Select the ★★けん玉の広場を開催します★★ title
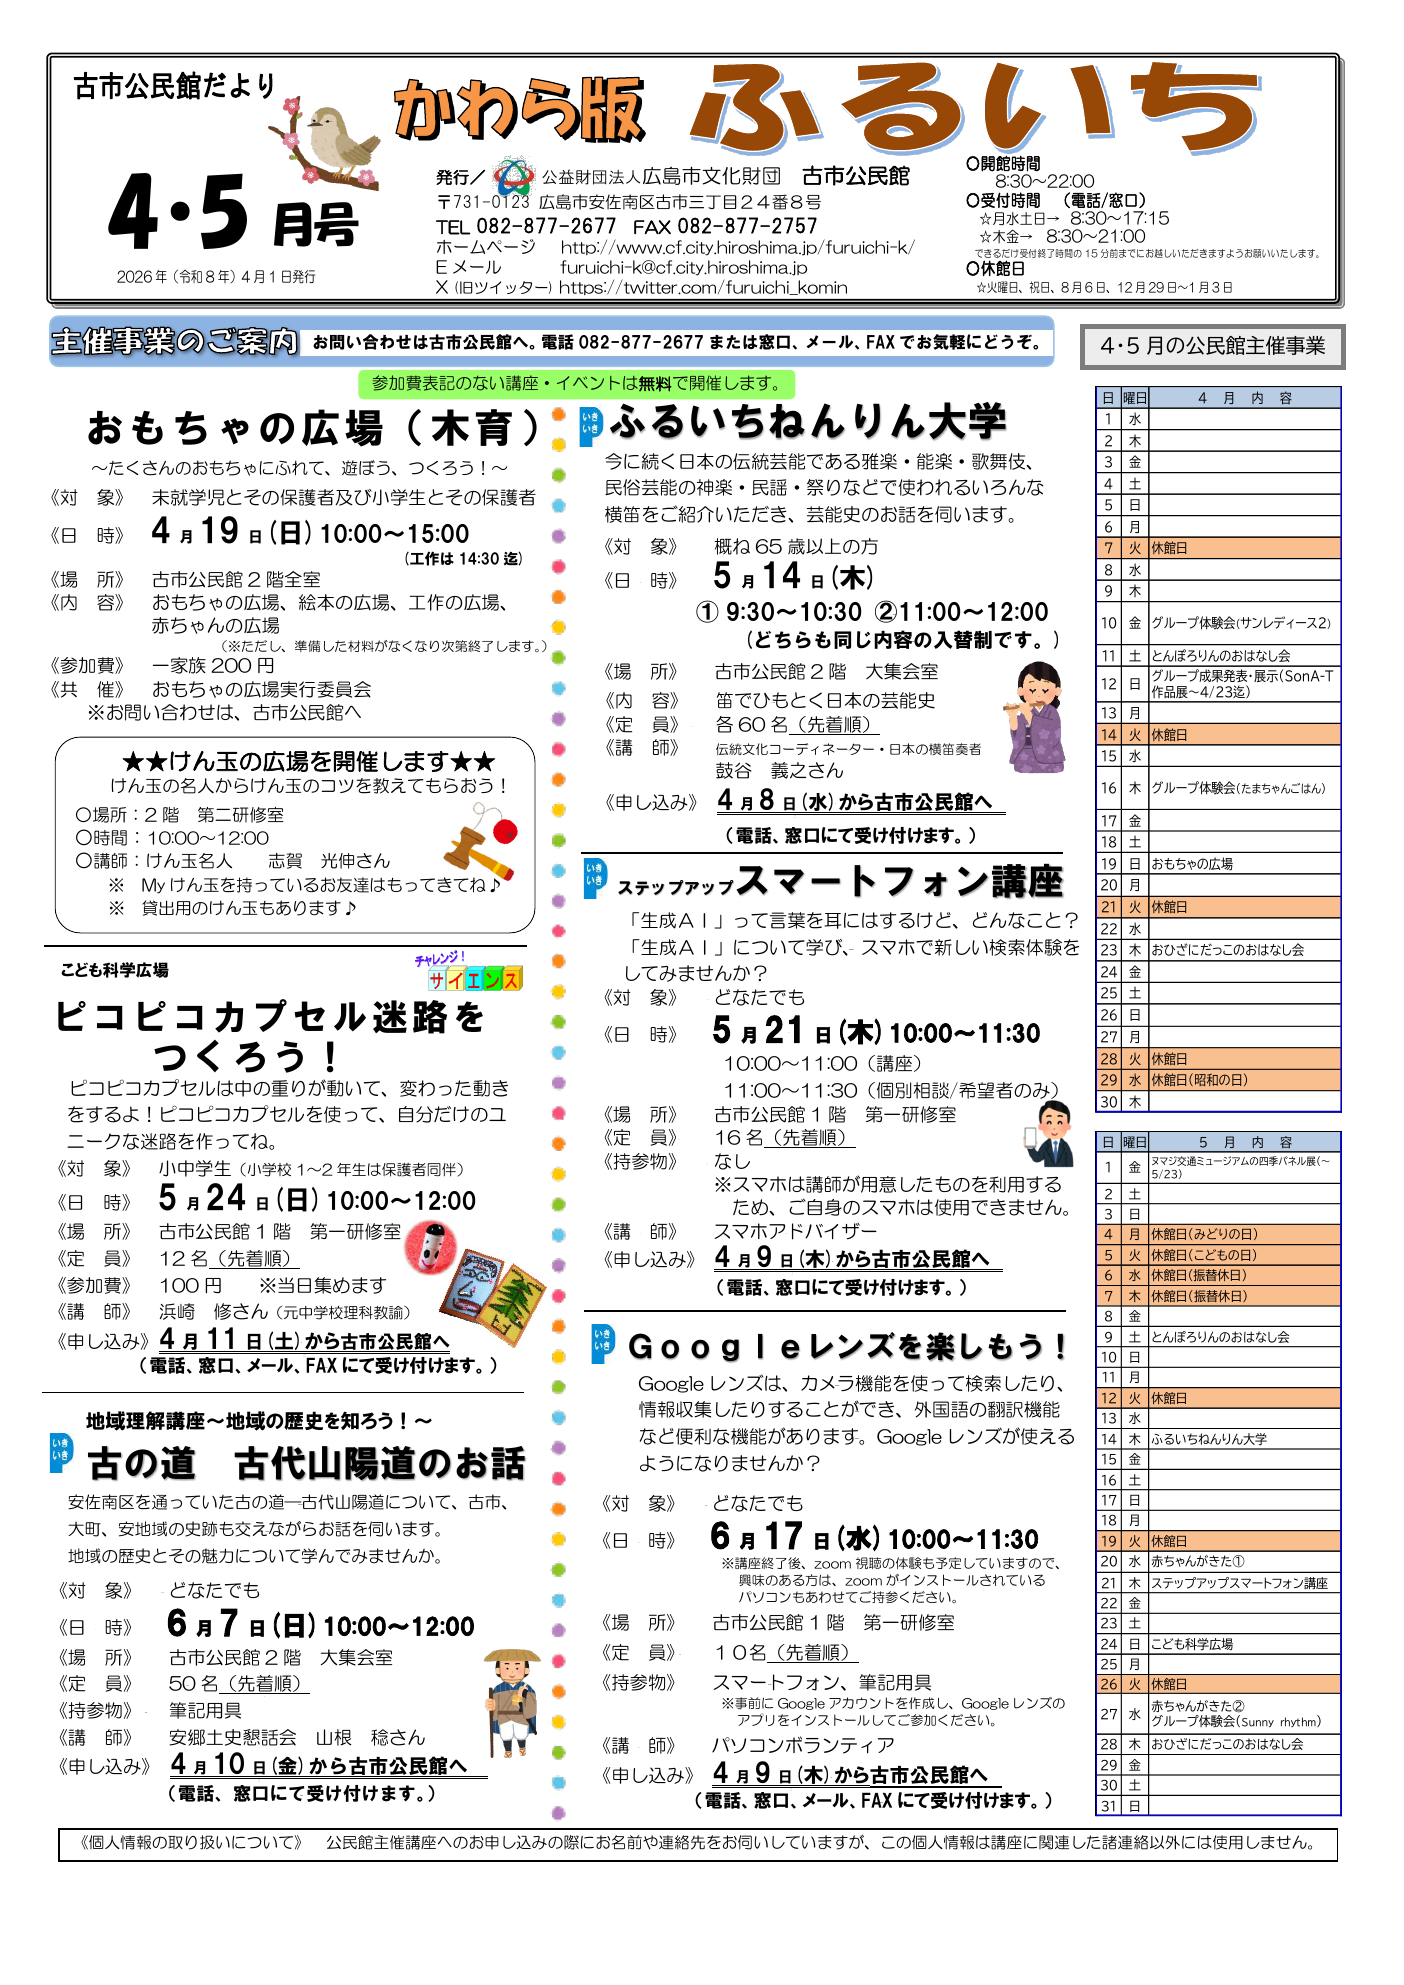This screenshot has height=1985, width=1404. click(308, 761)
